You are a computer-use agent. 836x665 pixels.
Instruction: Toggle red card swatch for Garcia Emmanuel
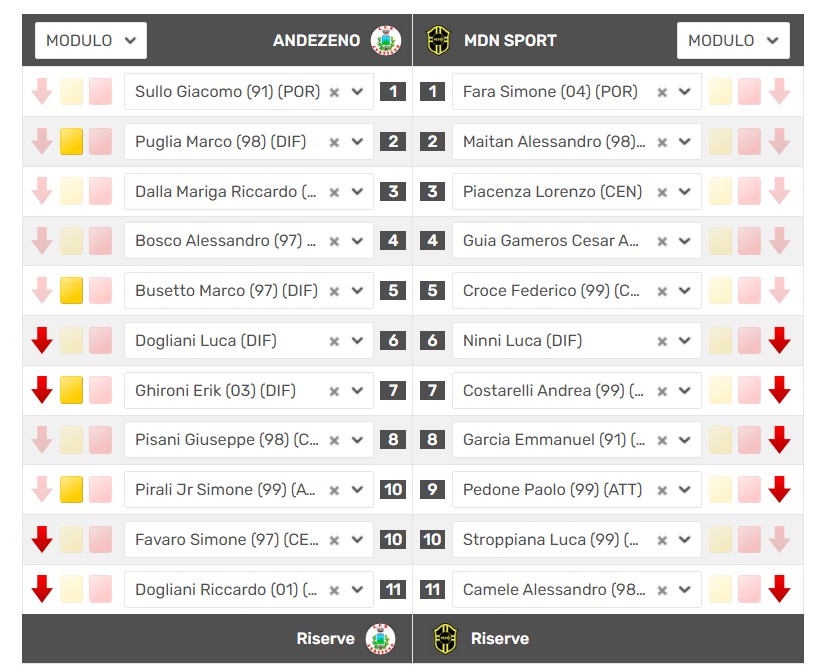point(749,440)
